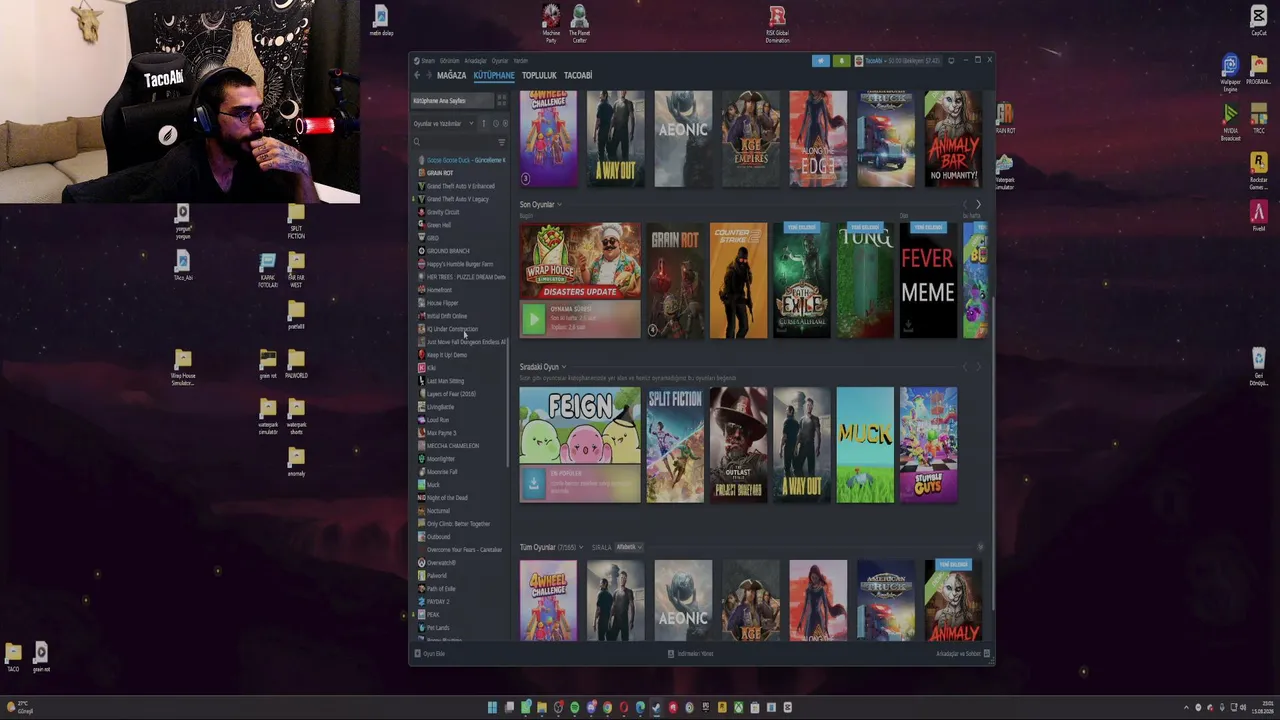The height and width of the screenshot is (720, 1280).
Task: Open the Steam announcements megaphone button
Action: pyautogui.click(x=821, y=61)
